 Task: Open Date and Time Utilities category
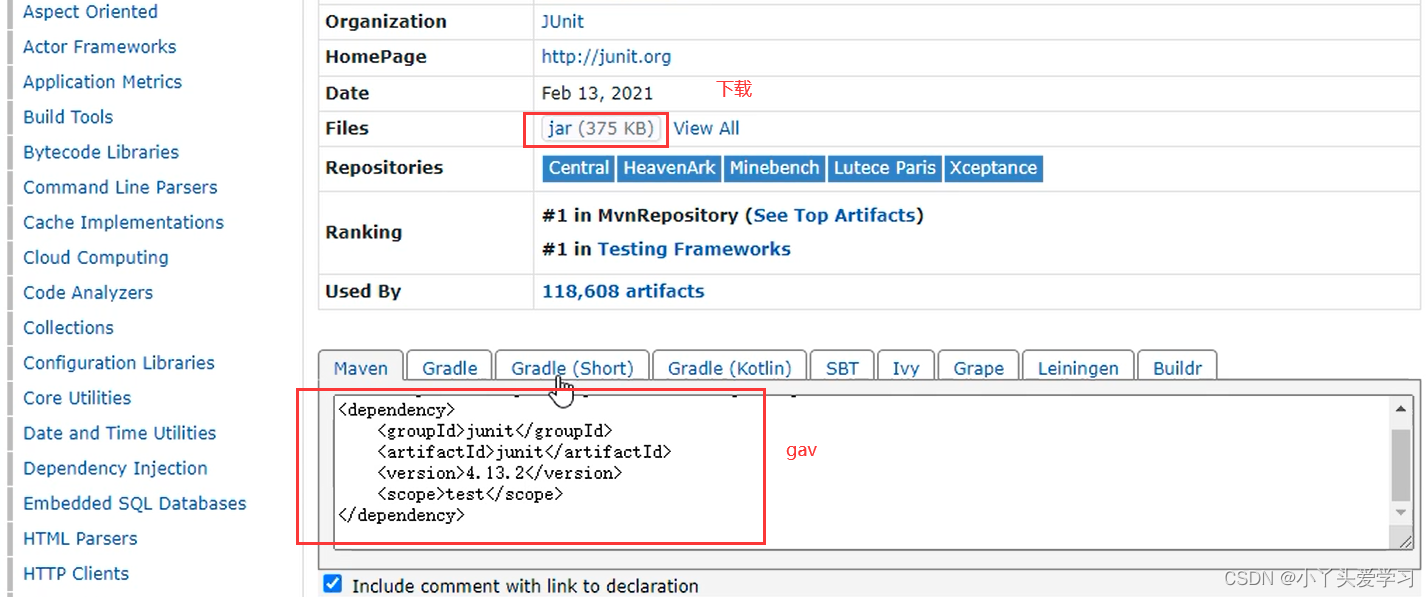[119, 433]
